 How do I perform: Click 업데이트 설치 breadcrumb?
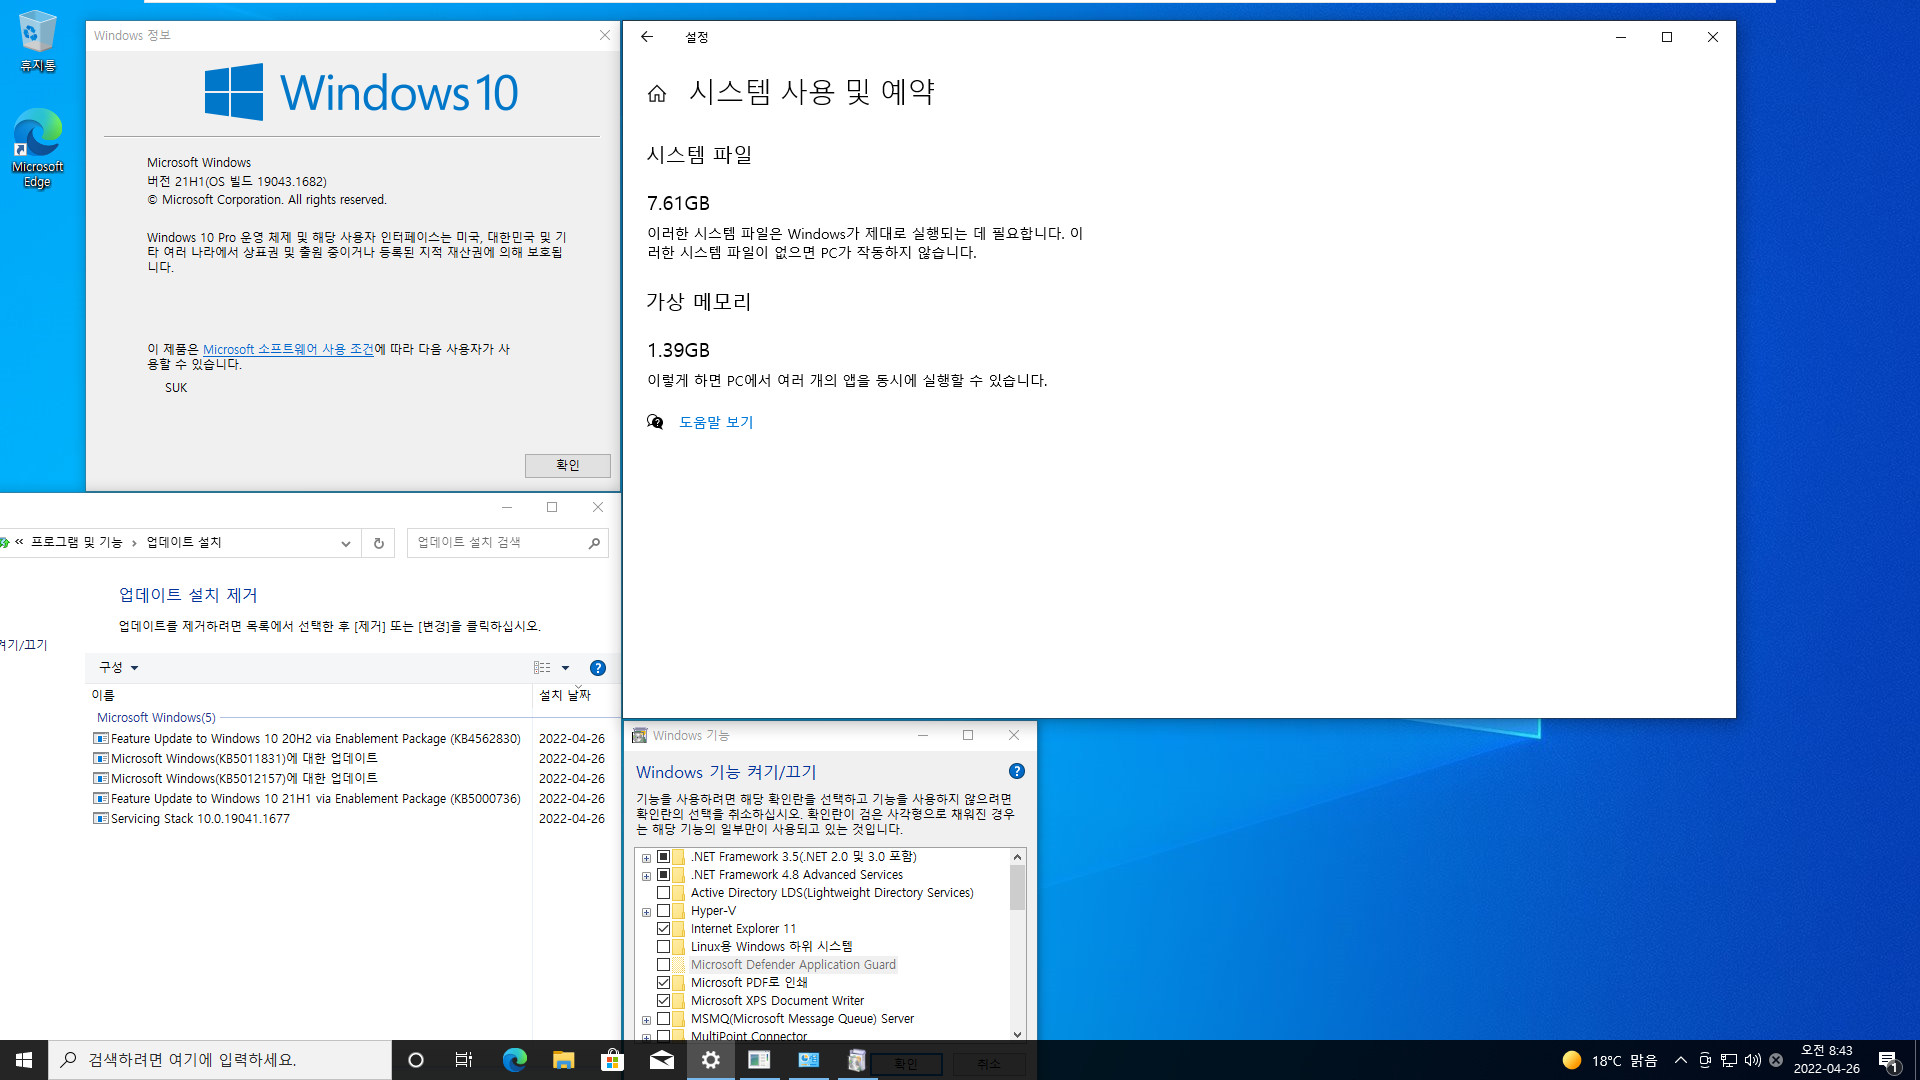coord(184,543)
